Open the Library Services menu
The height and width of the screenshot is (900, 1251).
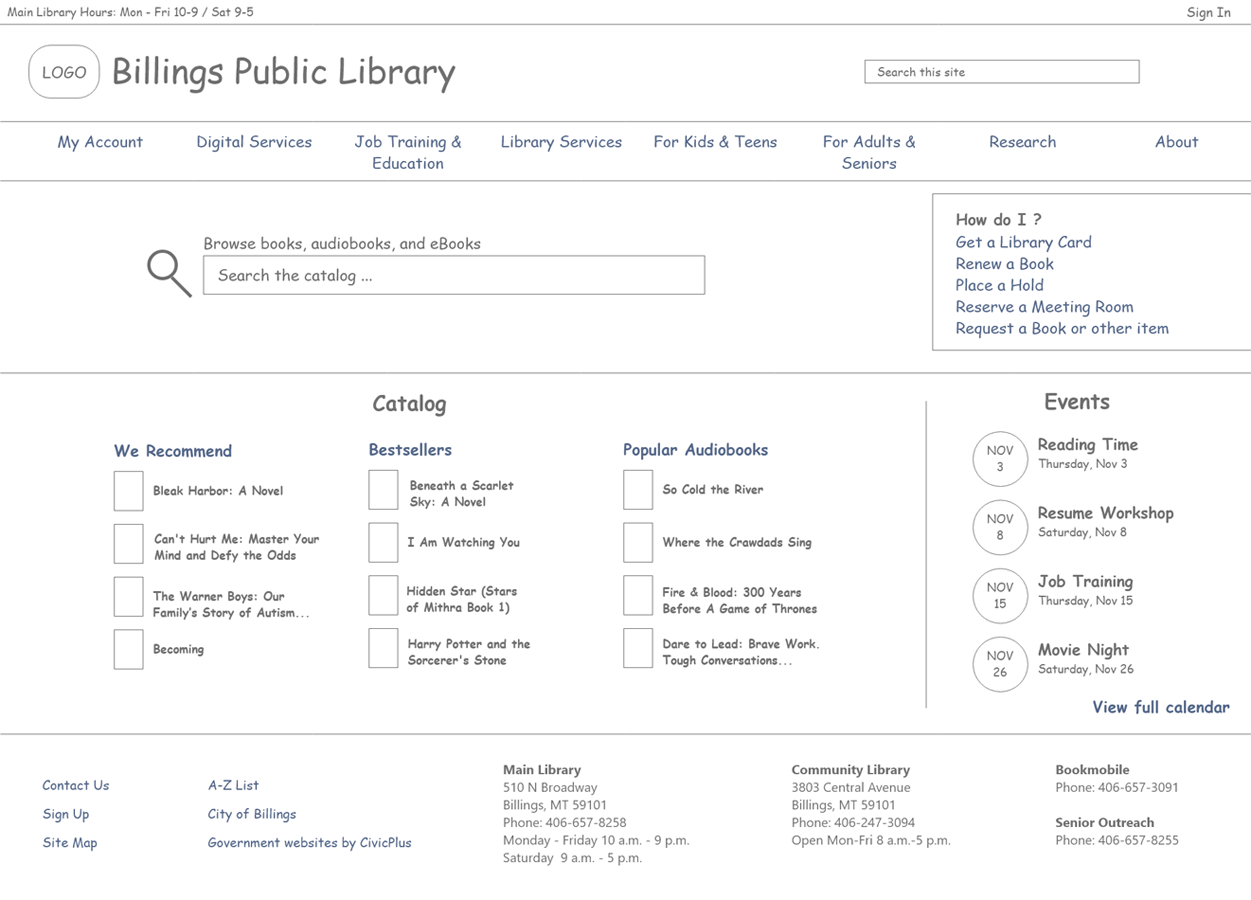561,142
